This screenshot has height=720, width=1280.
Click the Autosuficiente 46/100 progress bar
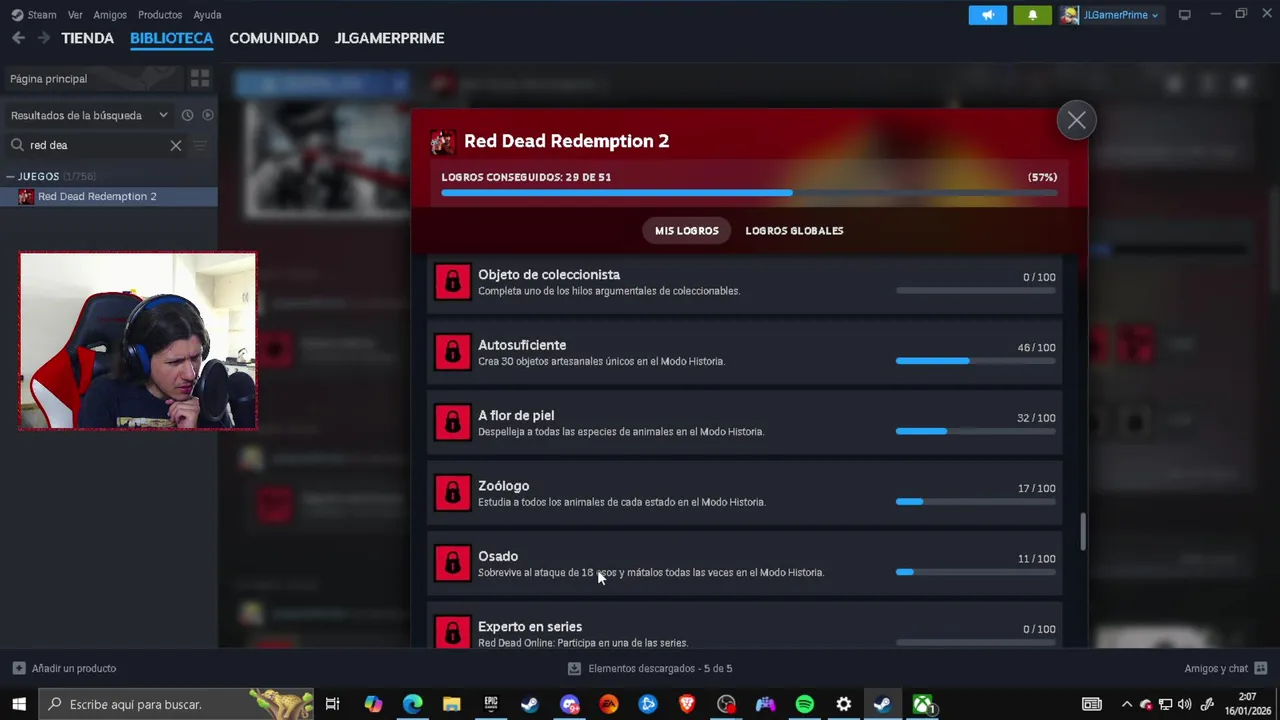coord(976,361)
